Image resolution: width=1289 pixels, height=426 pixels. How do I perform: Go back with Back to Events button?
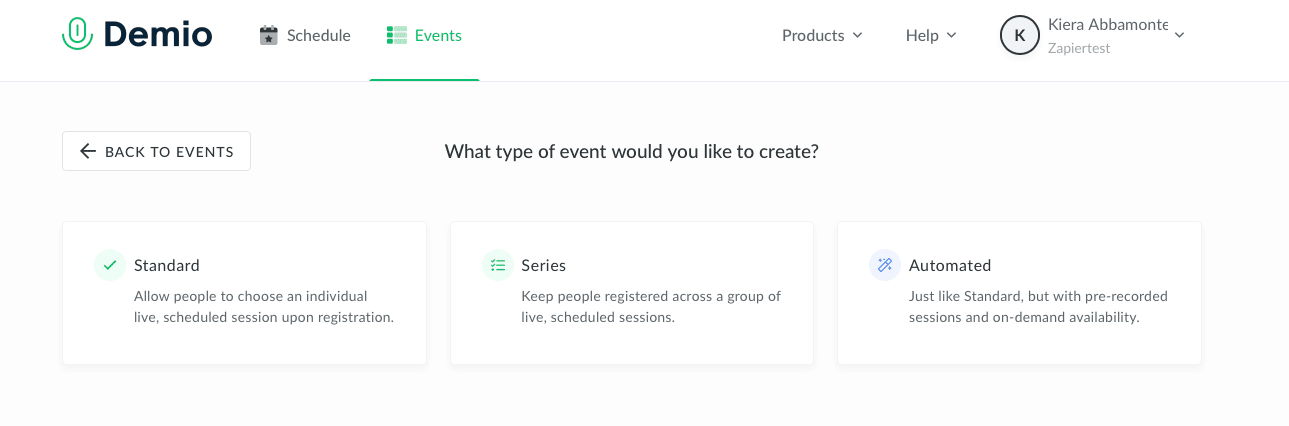(156, 152)
